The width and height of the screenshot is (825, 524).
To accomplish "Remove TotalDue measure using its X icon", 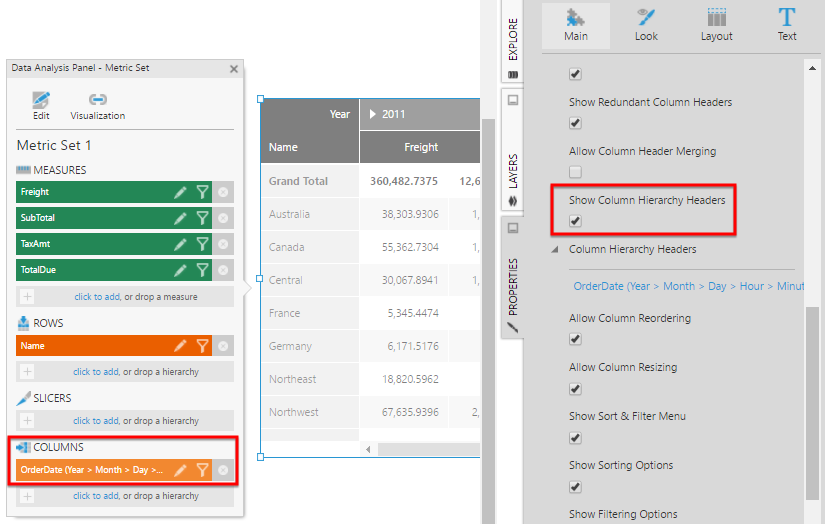I will coord(223,270).
